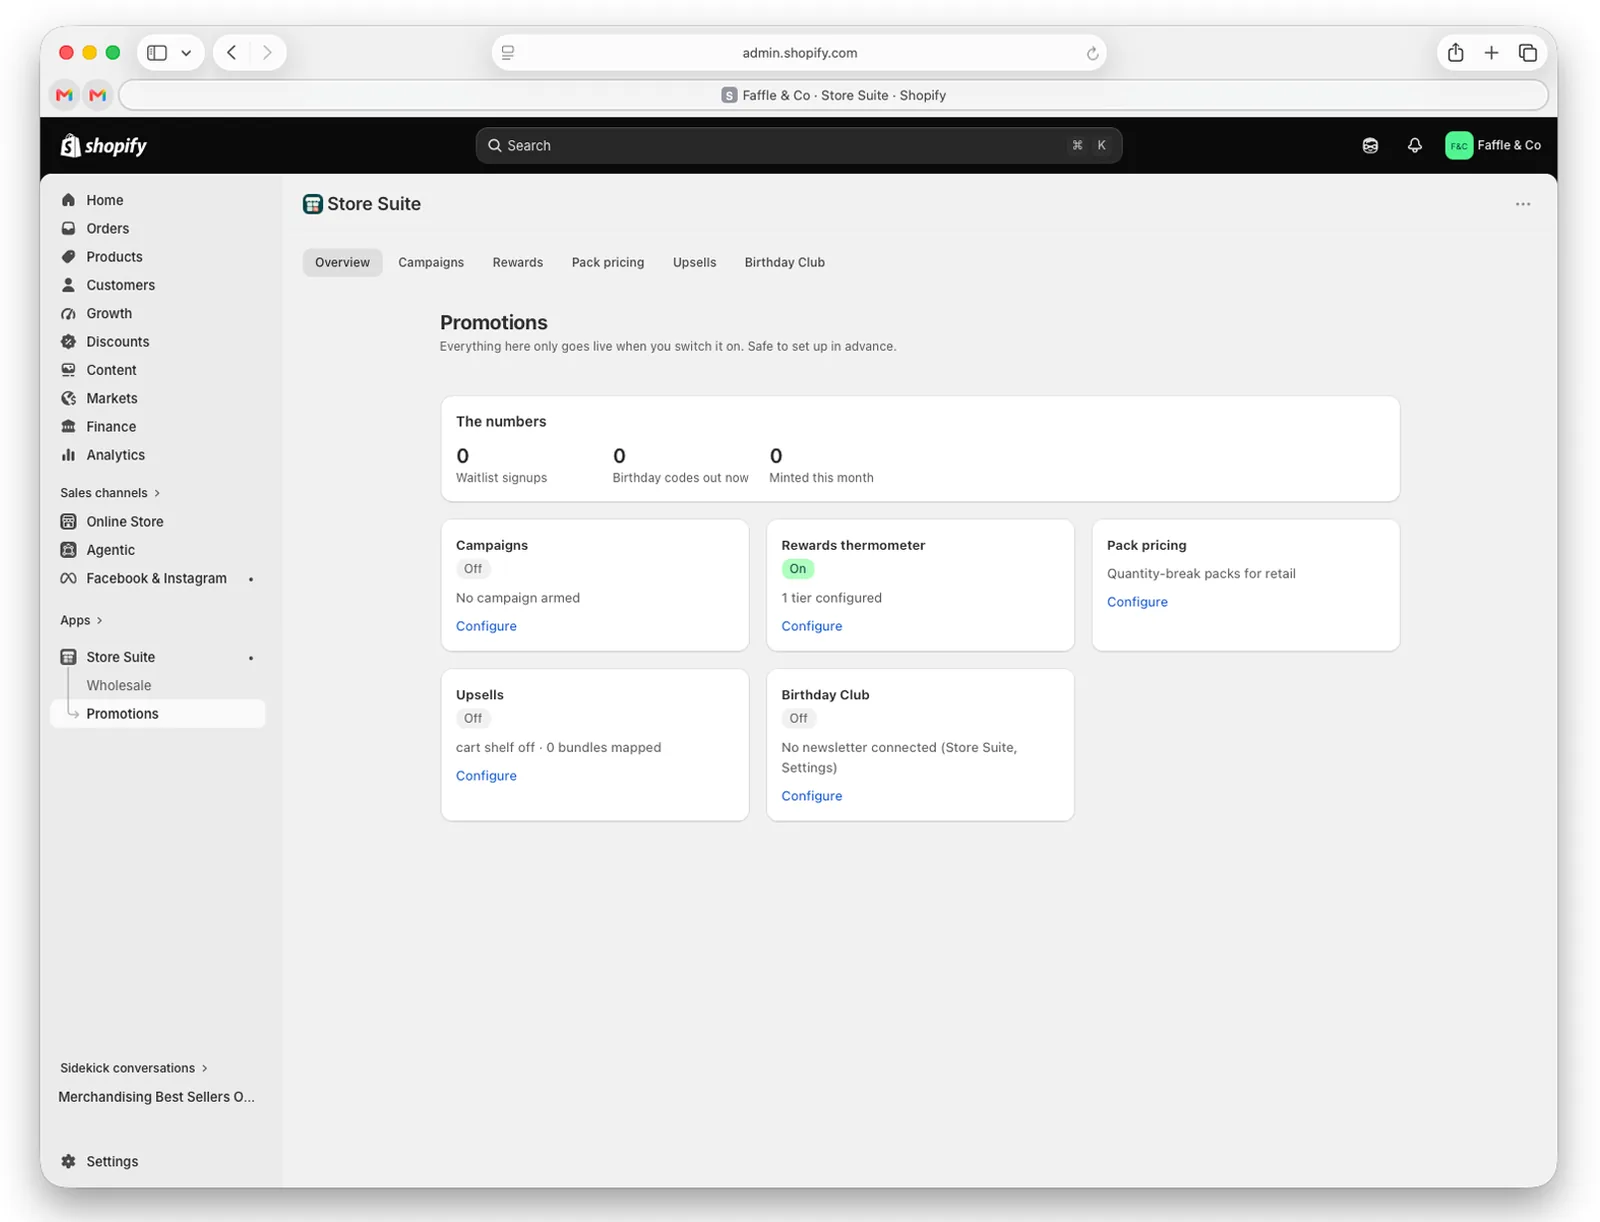Open the three-dot more actions menu
Screen dimensions: 1600x1222
pos(1522,204)
